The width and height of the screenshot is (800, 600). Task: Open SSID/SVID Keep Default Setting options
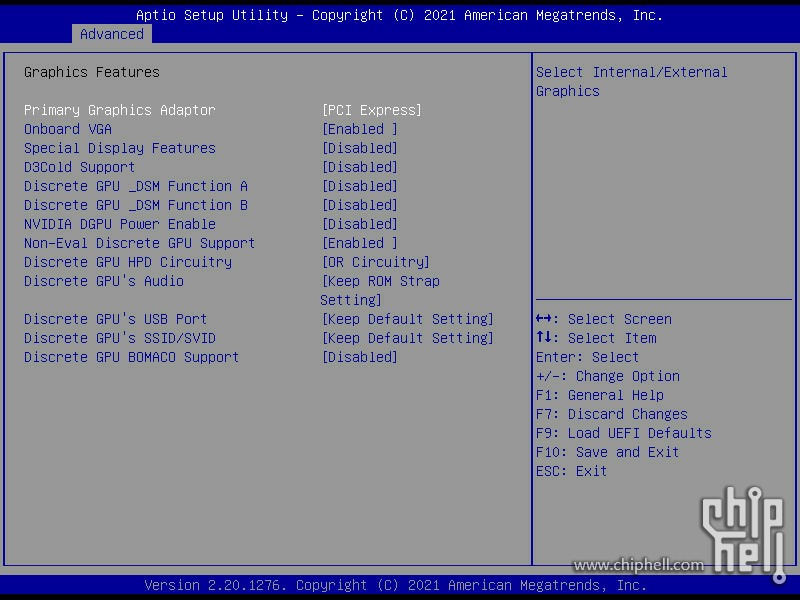[408, 338]
